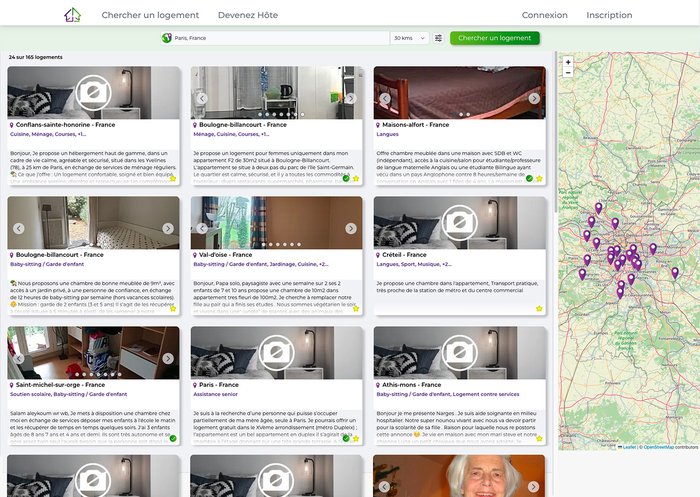Open Devenez Hôte menu item
Screen dimensions: 700x497
pyautogui.click(x=248, y=15)
